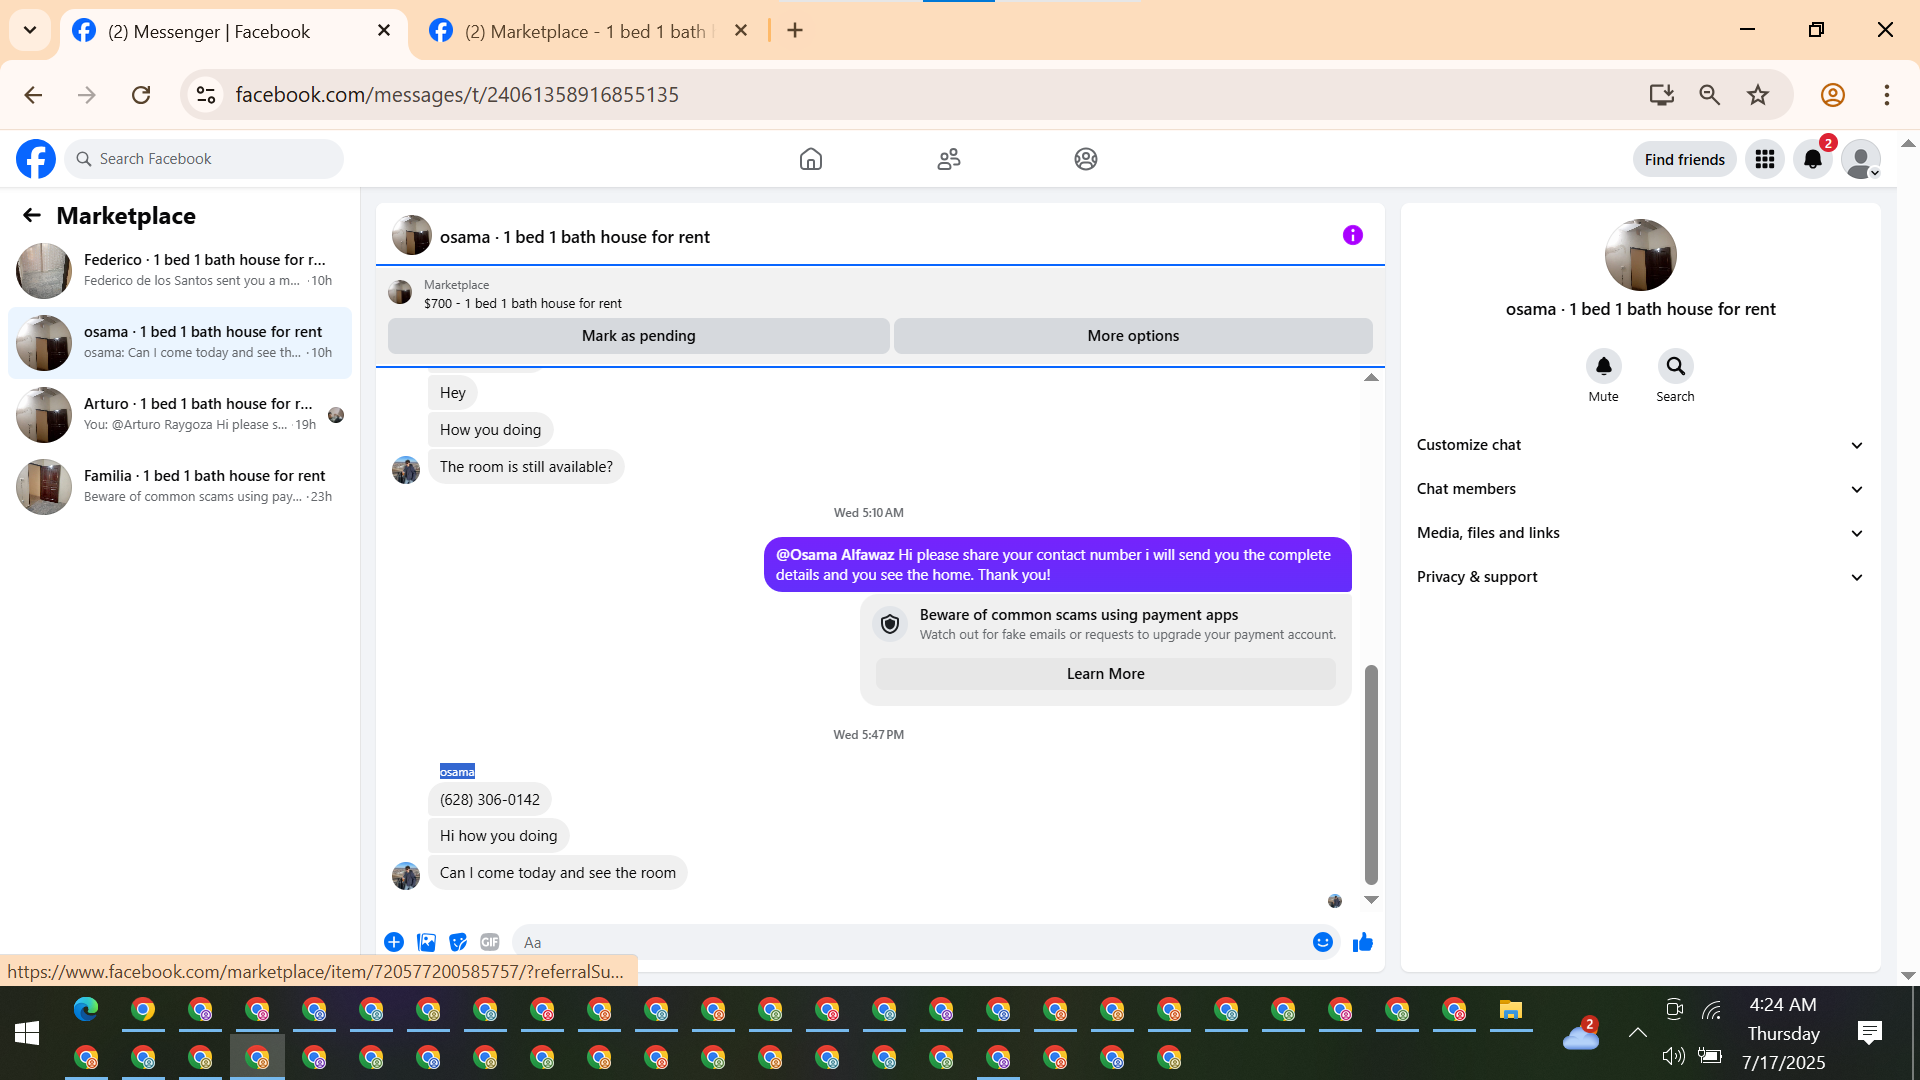Image resolution: width=1920 pixels, height=1080 pixels.
Task: Click the Mute notification bell icon
Action: [1603, 367]
